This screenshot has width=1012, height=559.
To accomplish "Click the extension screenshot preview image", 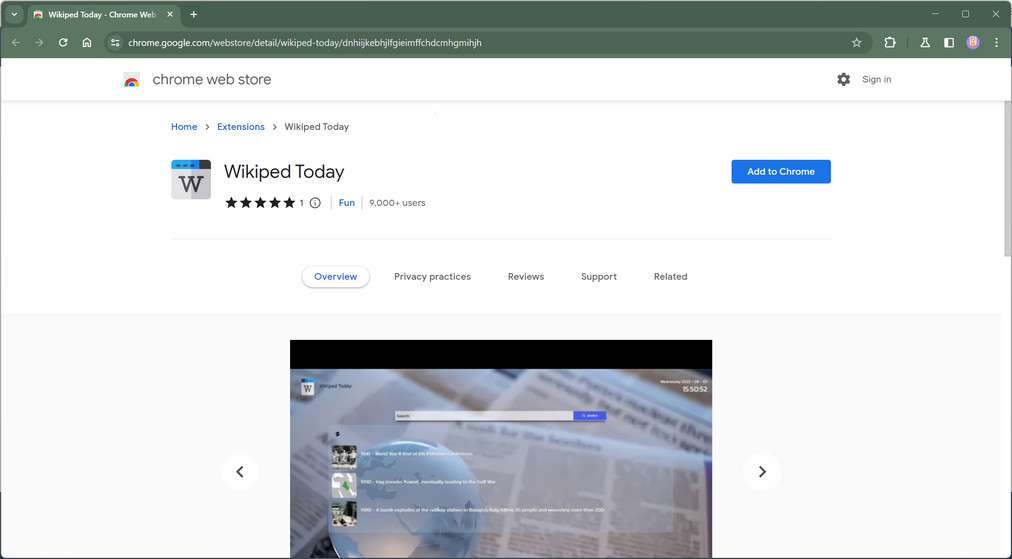I will [501, 449].
